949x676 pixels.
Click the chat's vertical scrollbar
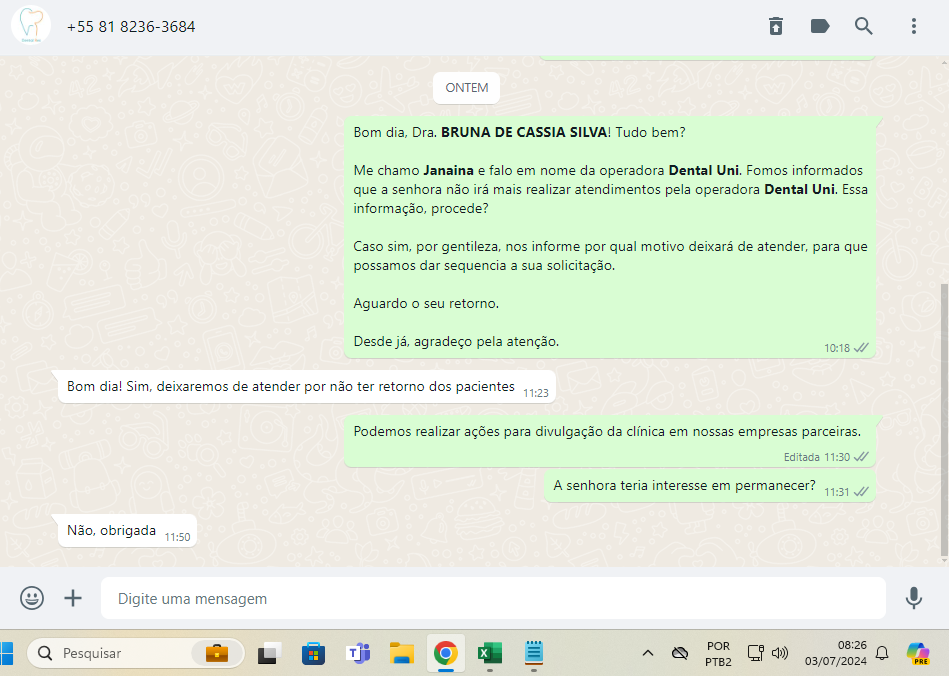point(944,420)
